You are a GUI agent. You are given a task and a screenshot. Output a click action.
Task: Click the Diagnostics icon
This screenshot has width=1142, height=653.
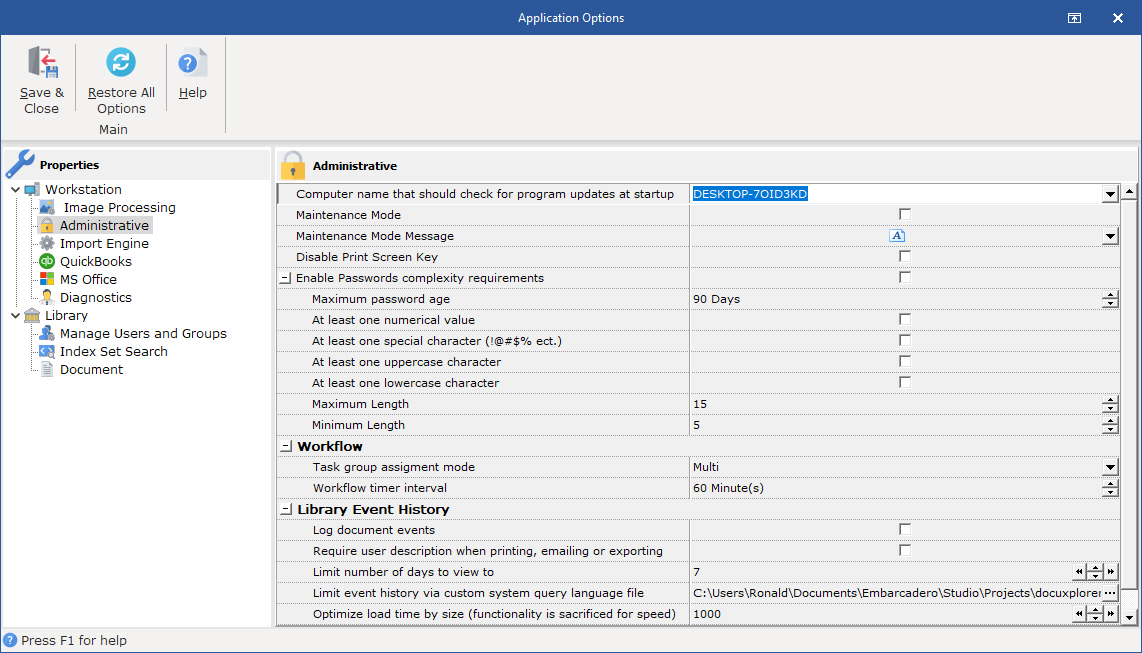click(x=47, y=297)
